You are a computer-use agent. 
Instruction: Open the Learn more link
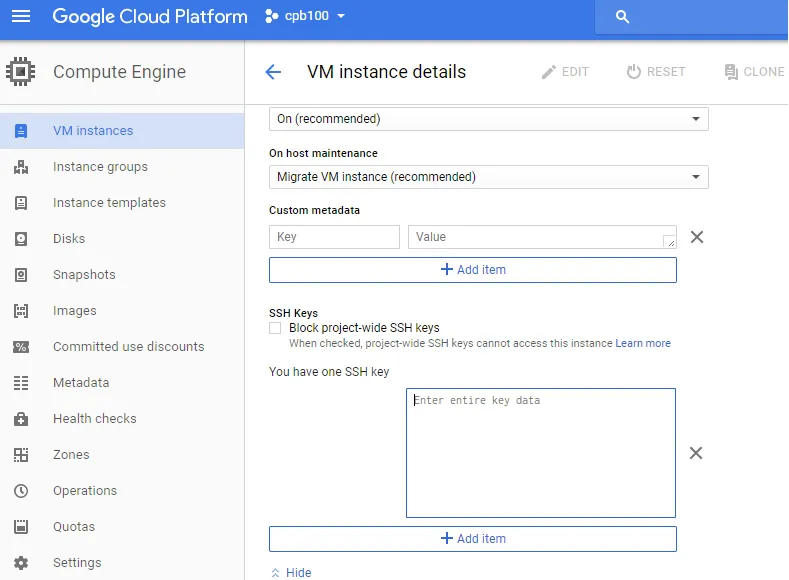(x=643, y=343)
